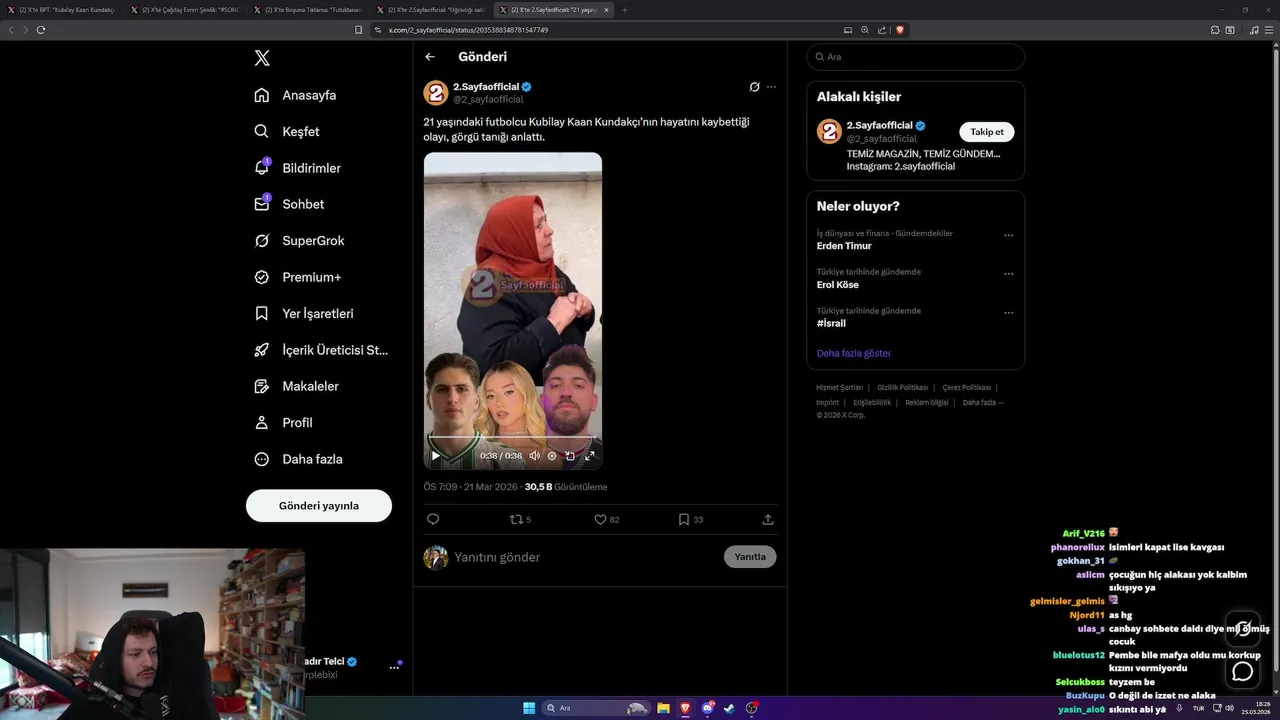
Task: Click the Grok icon on the post header
Action: point(755,87)
